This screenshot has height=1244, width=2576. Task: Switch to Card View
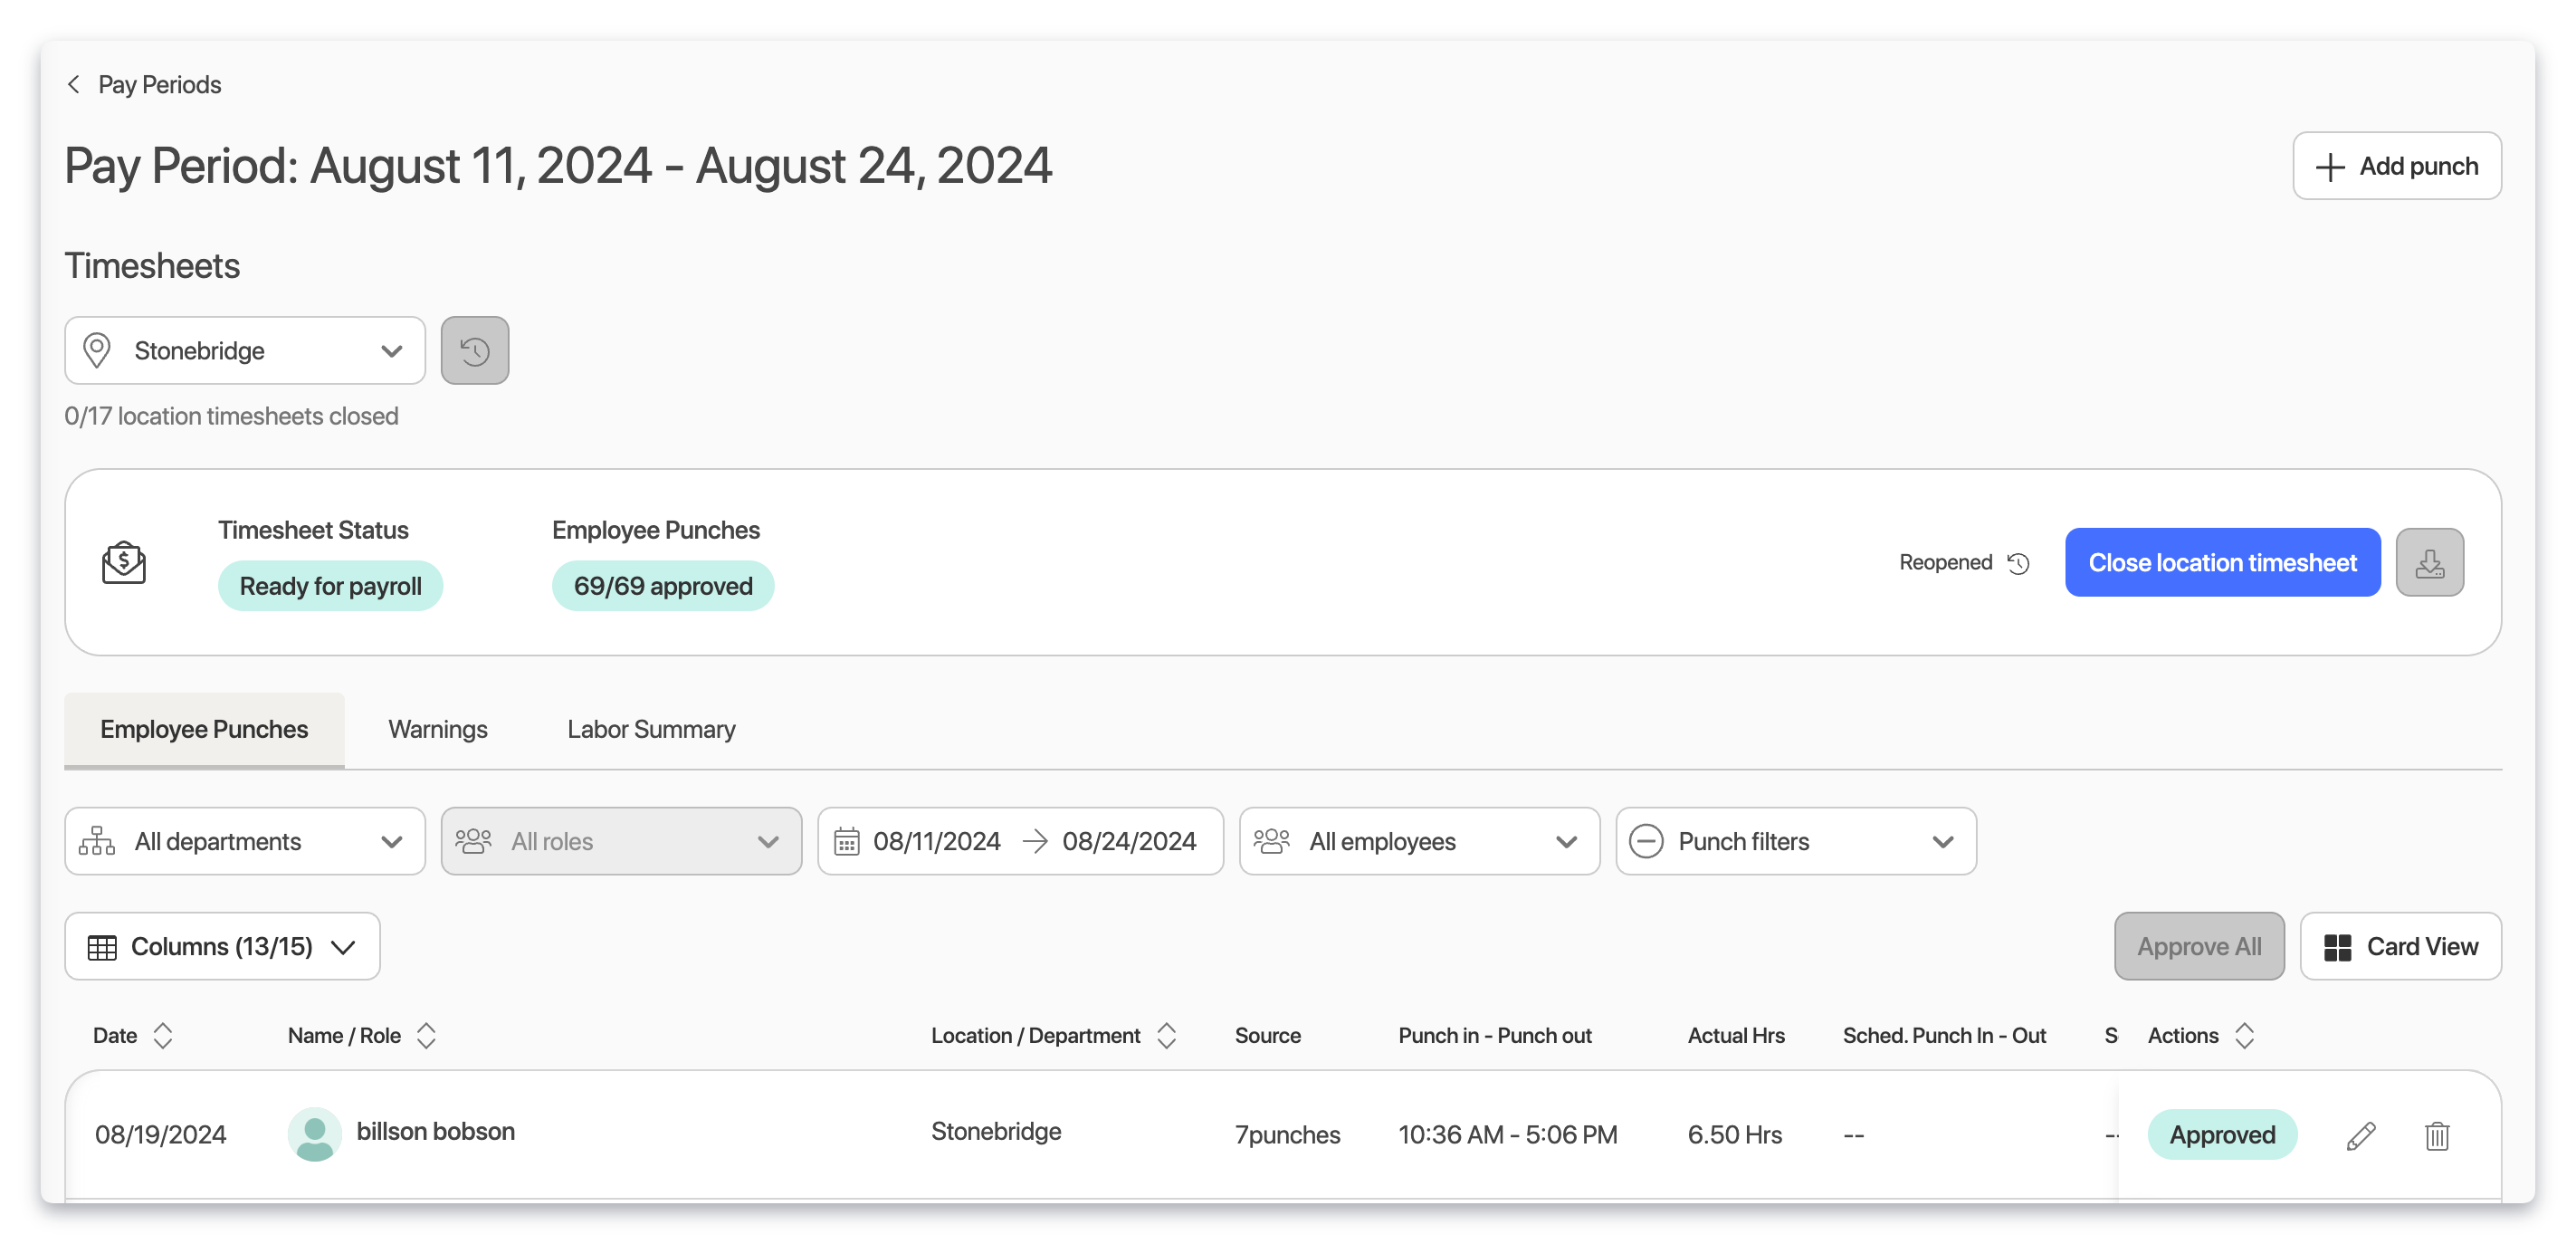tap(2400, 946)
